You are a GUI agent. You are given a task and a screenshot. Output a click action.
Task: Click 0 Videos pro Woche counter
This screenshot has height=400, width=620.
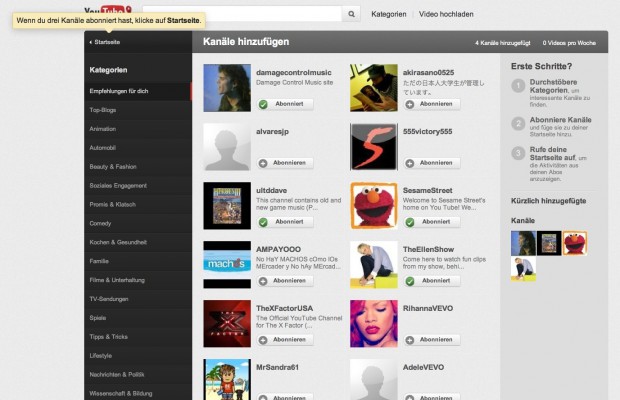[x=569, y=43]
